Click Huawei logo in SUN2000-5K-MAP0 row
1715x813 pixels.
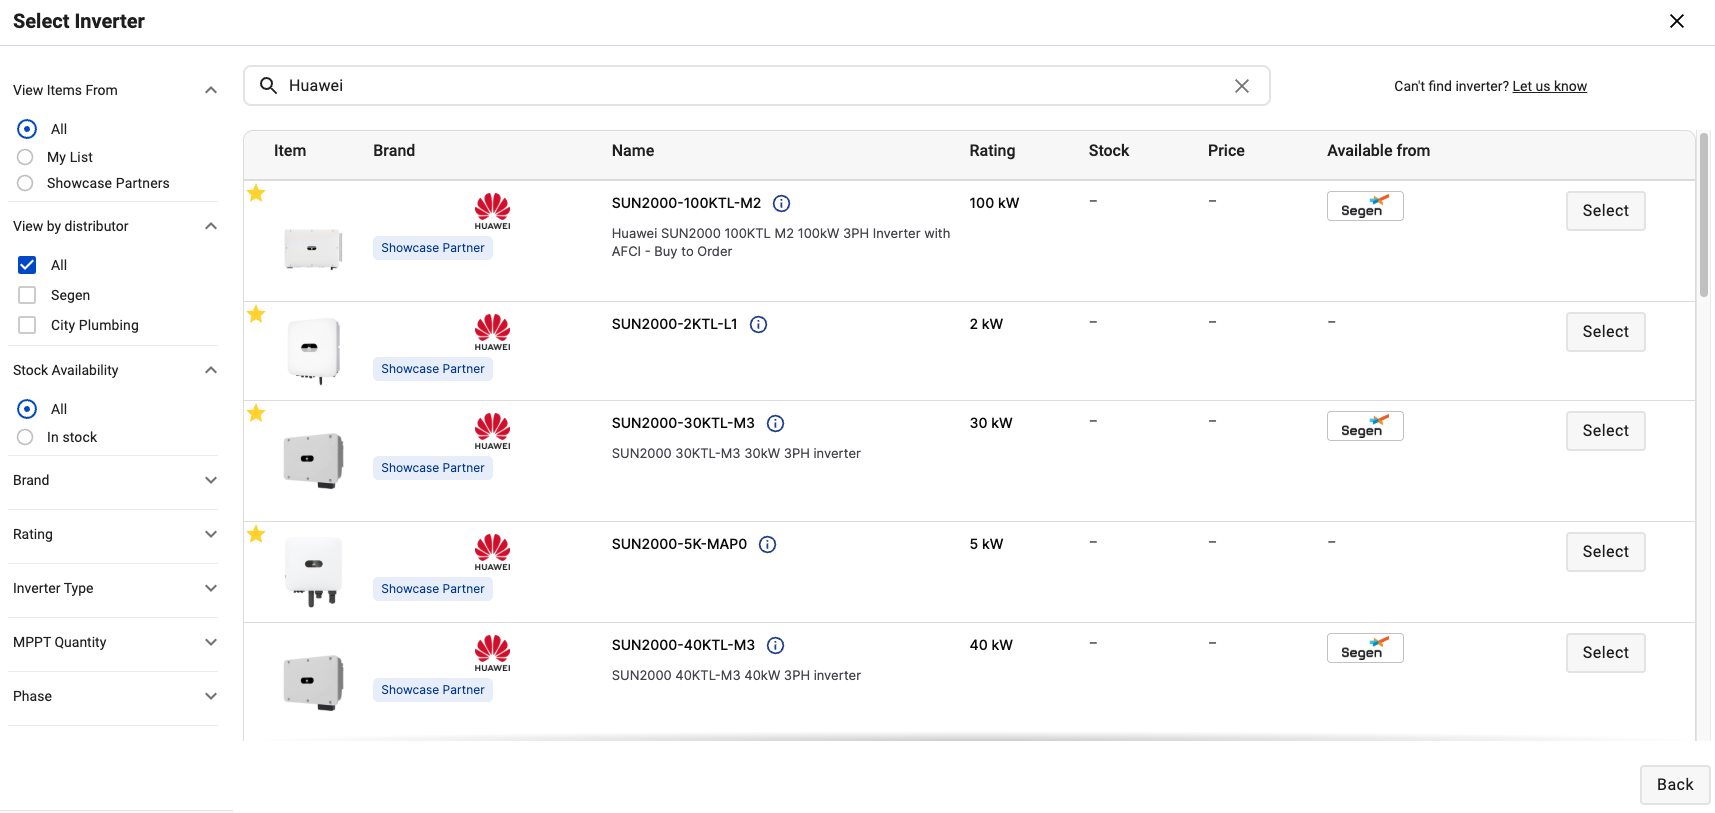(493, 553)
